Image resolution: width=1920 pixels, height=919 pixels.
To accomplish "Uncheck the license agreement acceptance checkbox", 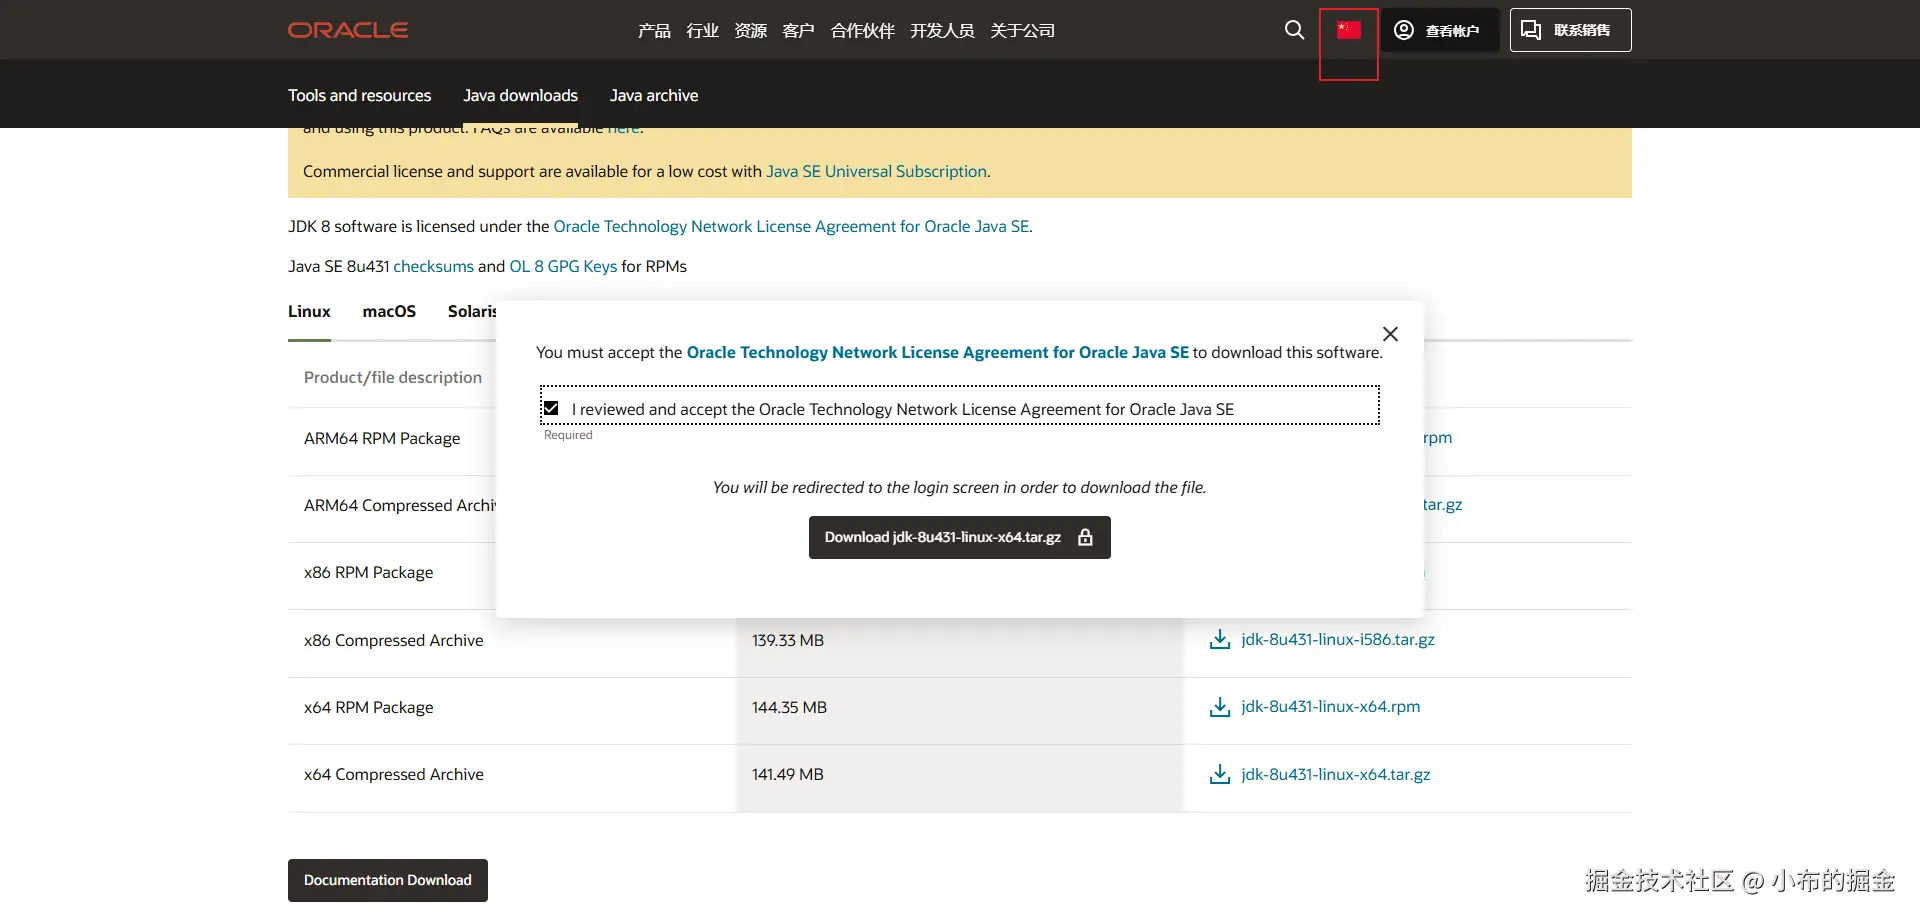I will coord(551,408).
